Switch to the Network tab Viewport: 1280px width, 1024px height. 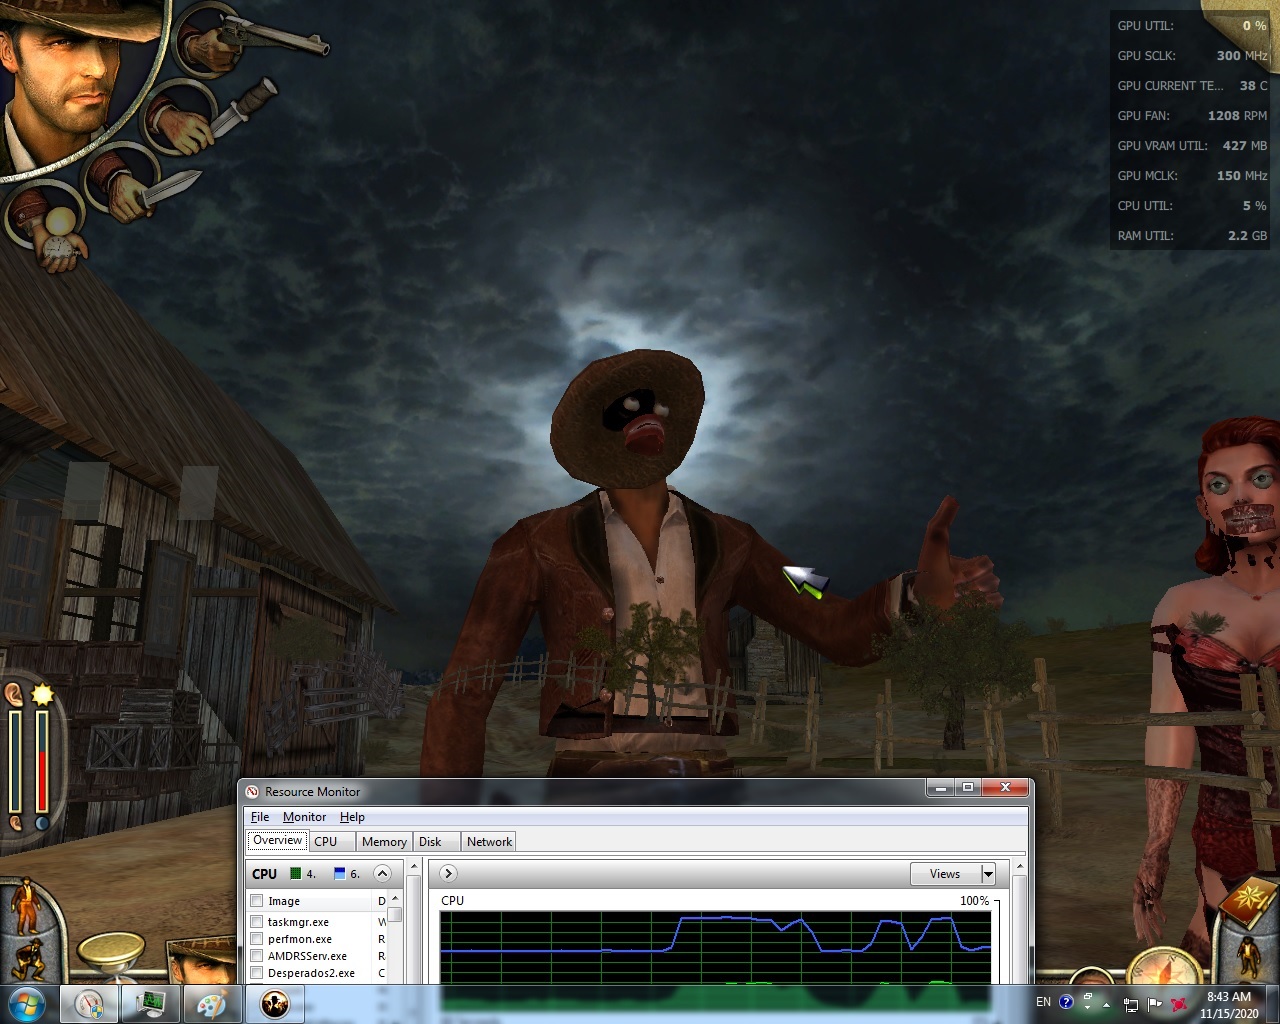point(489,842)
